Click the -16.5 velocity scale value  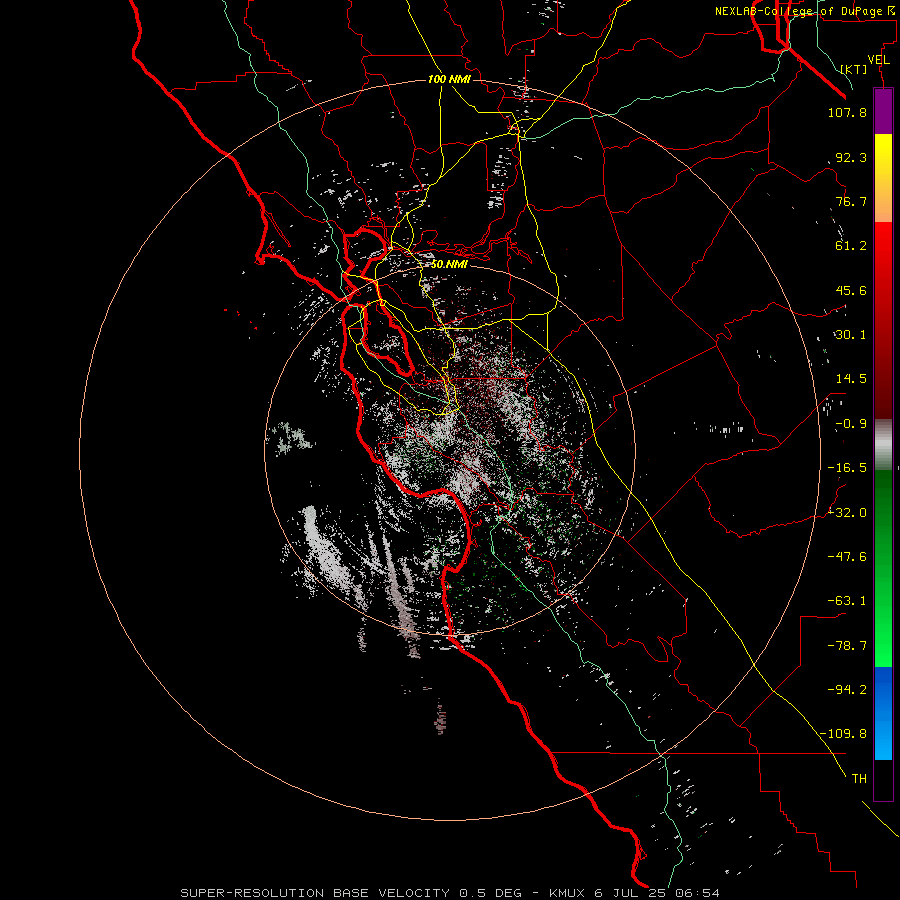pyautogui.click(x=847, y=468)
